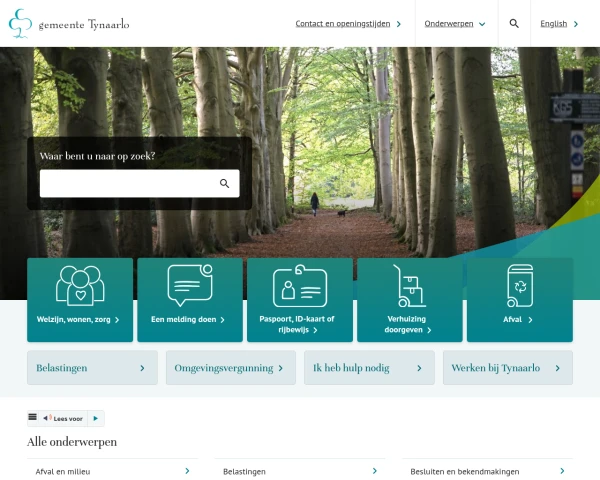Open the search magnifier in header
Screen dimensions: 600x480
[514, 24]
